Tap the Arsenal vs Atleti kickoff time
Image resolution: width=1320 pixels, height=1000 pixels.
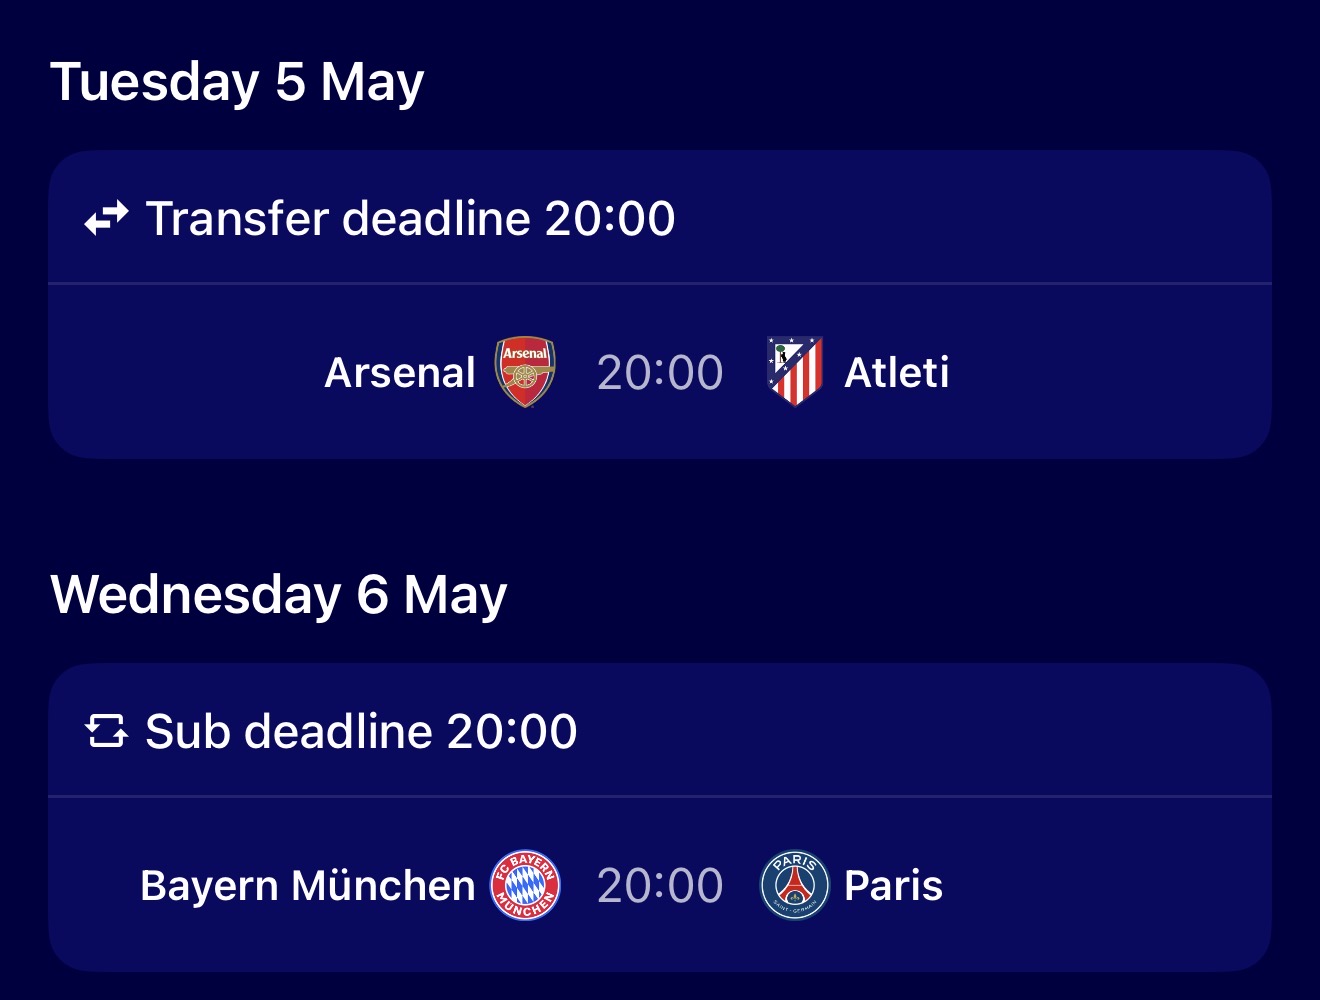660,373
